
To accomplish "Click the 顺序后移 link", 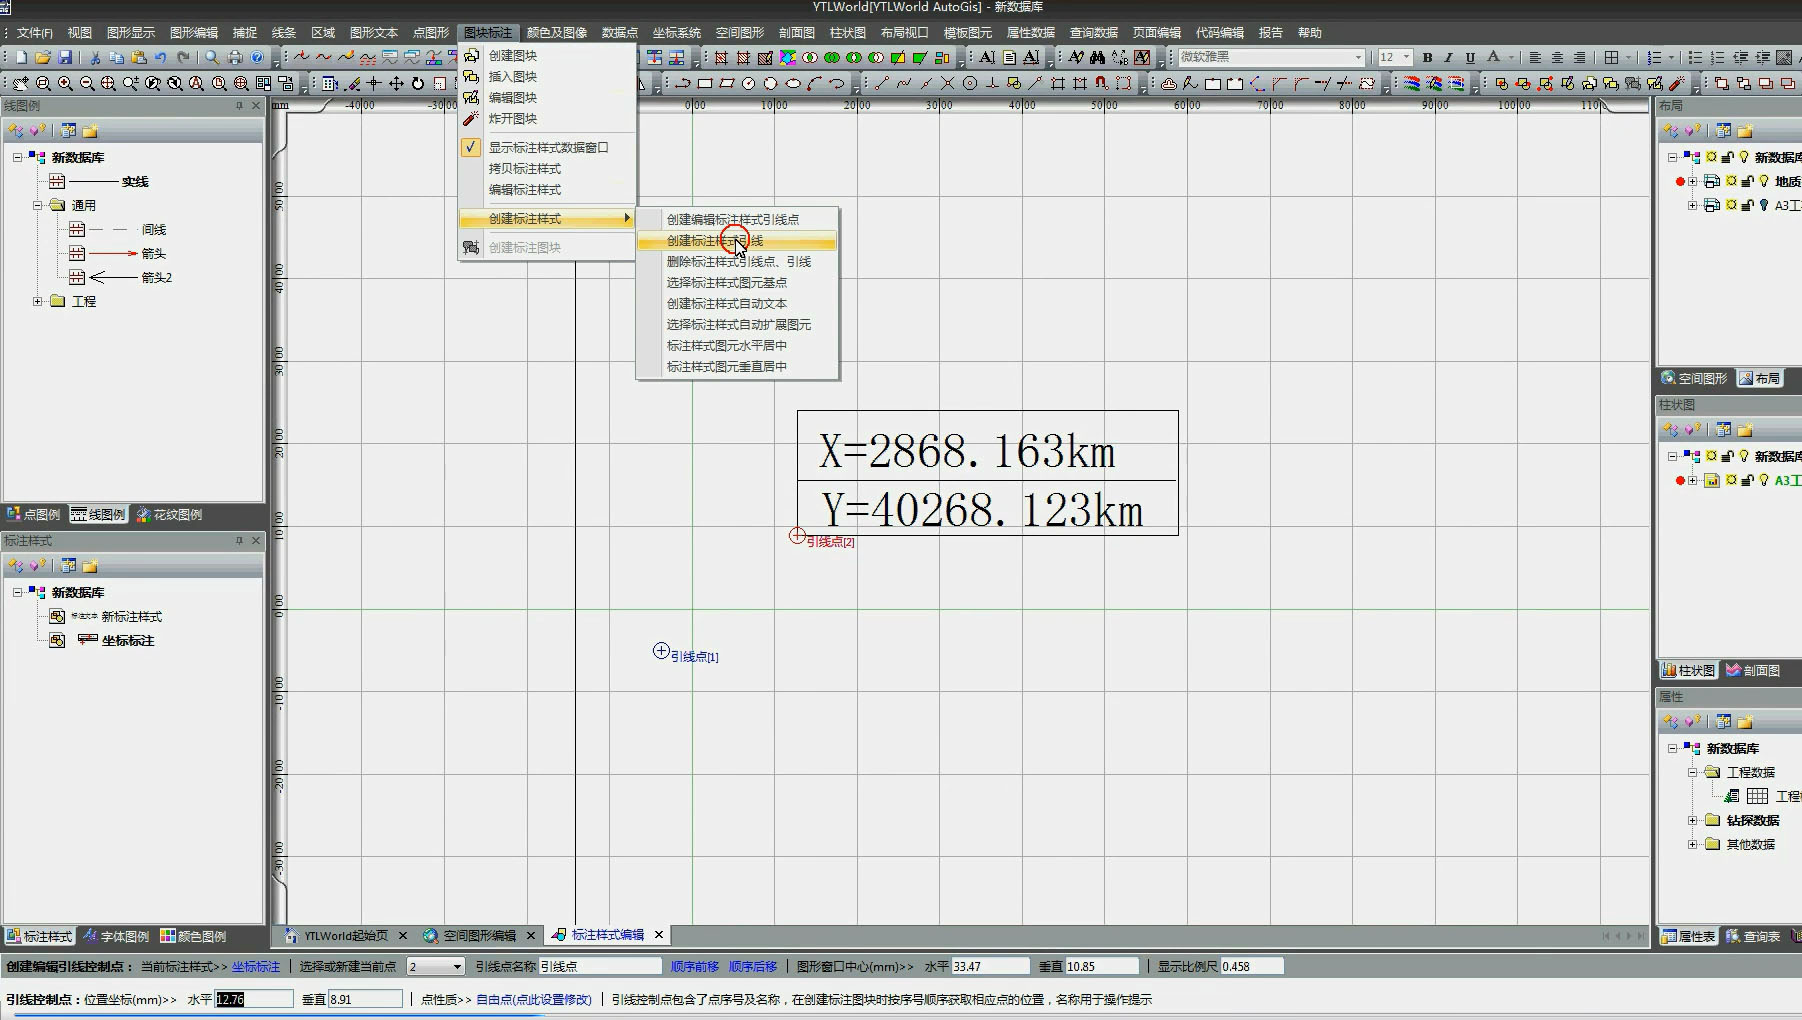I will pos(752,966).
